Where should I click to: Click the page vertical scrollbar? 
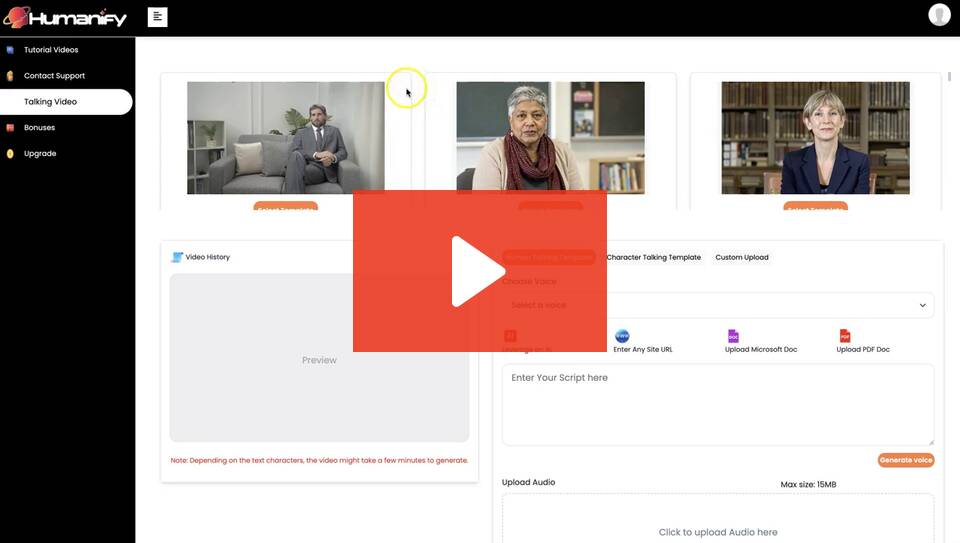[x=949, y=77]
